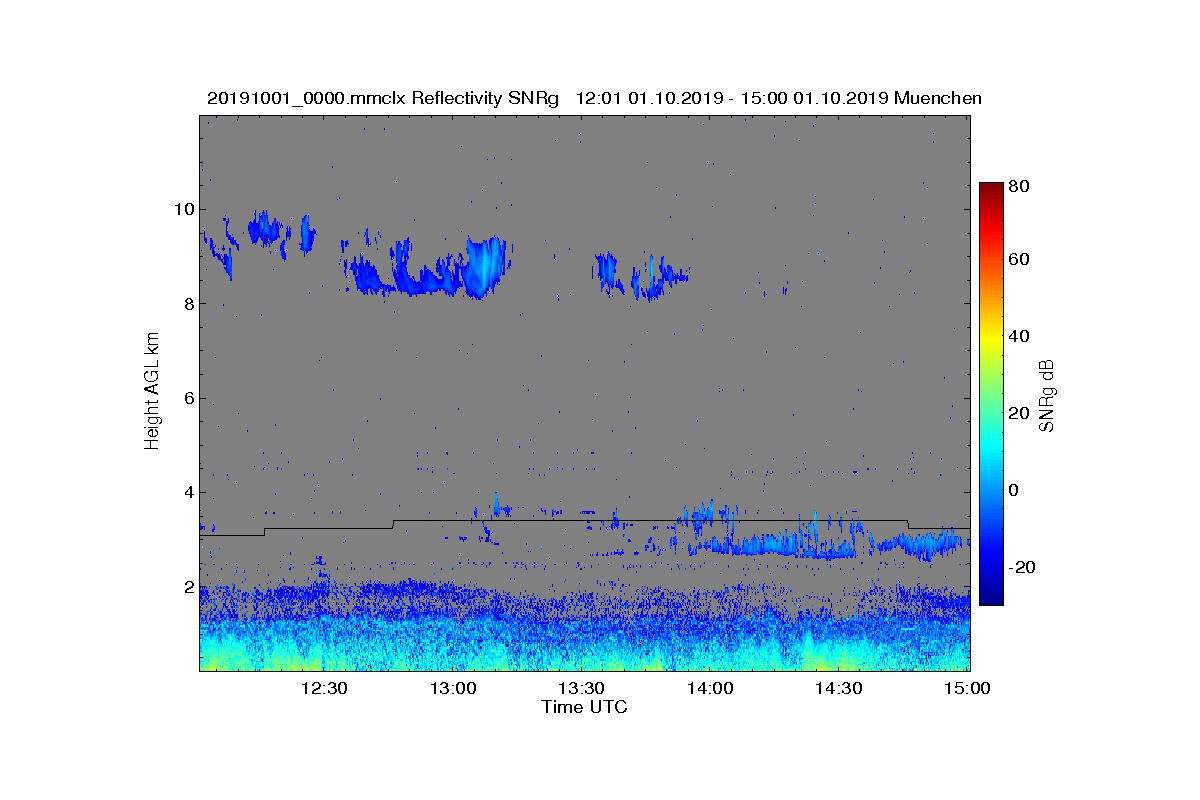Screen dimensions: 1200x800
Task: Click the SNRg colorbar gradient
Action: 990,394
